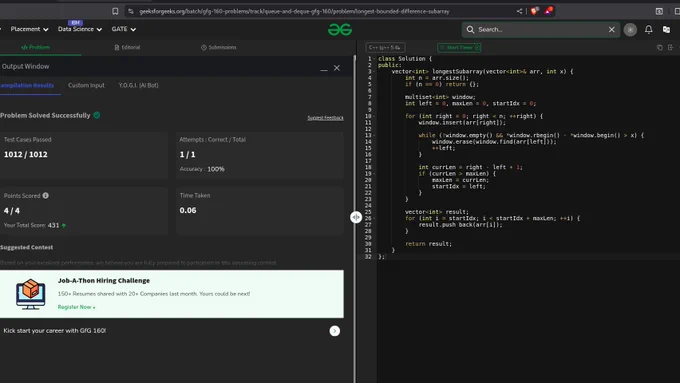Open the notifications bell
Image resolution: width=680 pixels, height=383 pixels.
pos(648,29)
